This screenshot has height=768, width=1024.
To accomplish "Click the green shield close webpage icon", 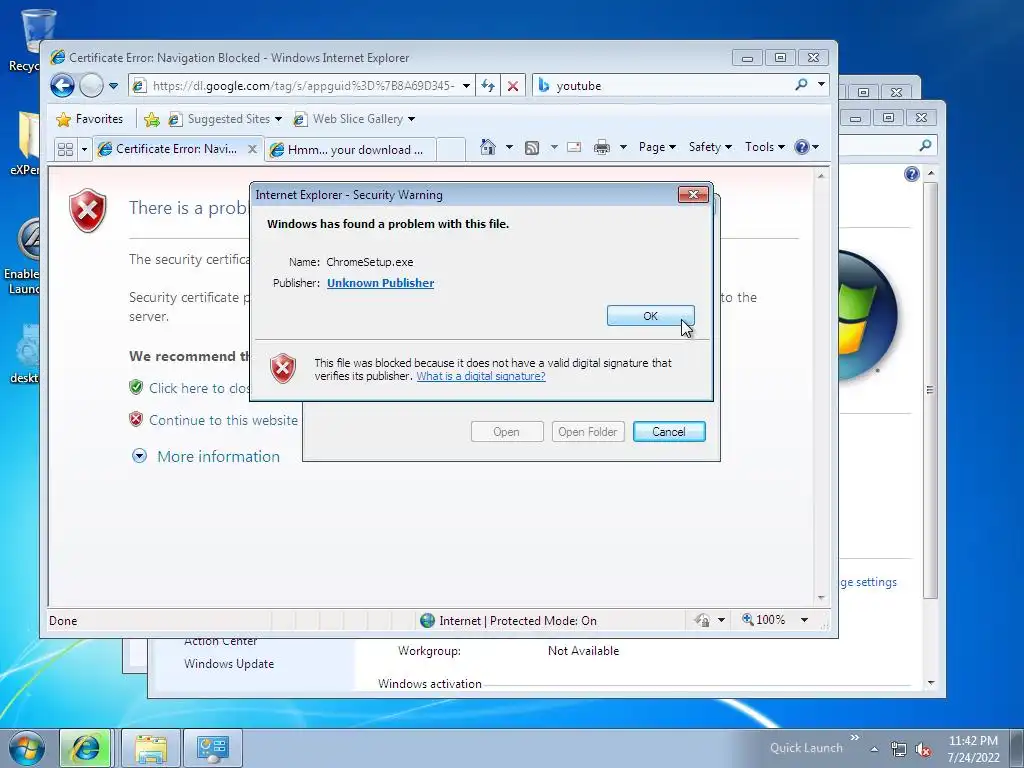I will (136, 387).
